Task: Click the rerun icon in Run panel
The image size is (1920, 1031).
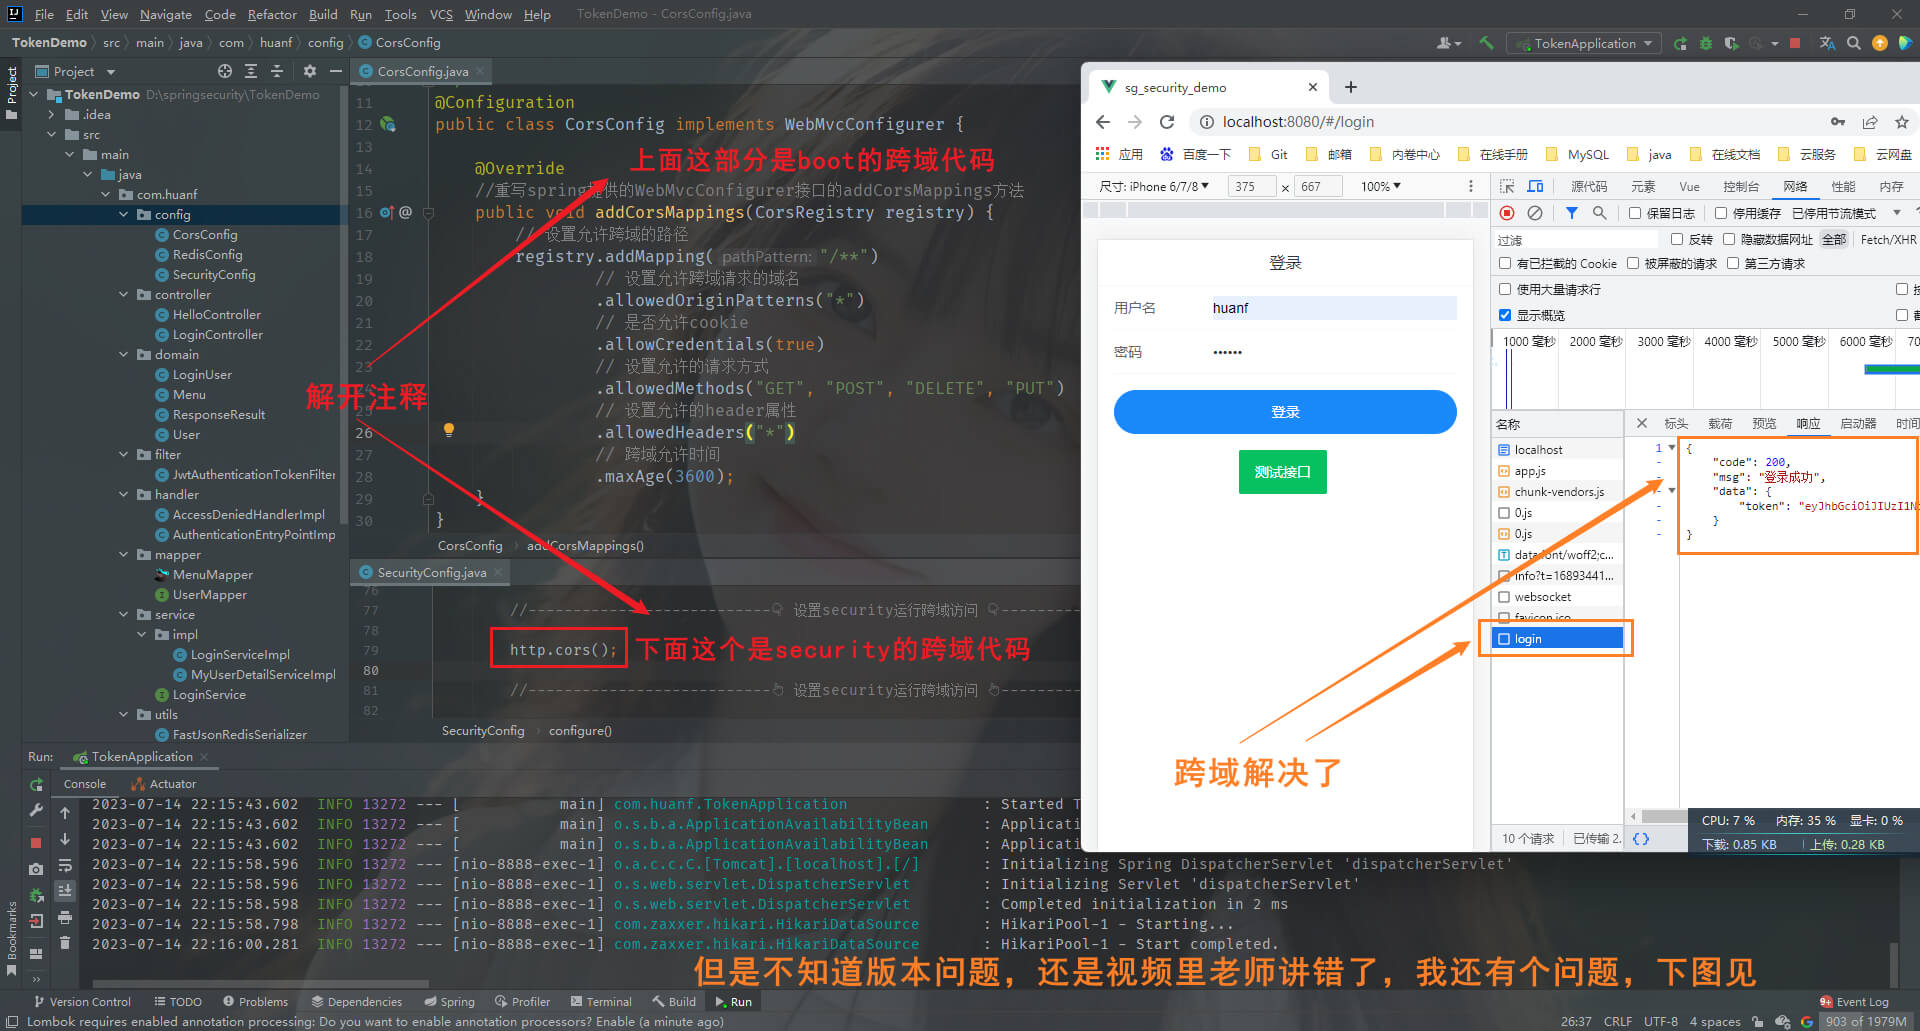Action: pyautogui.click(x=37, y=785)
